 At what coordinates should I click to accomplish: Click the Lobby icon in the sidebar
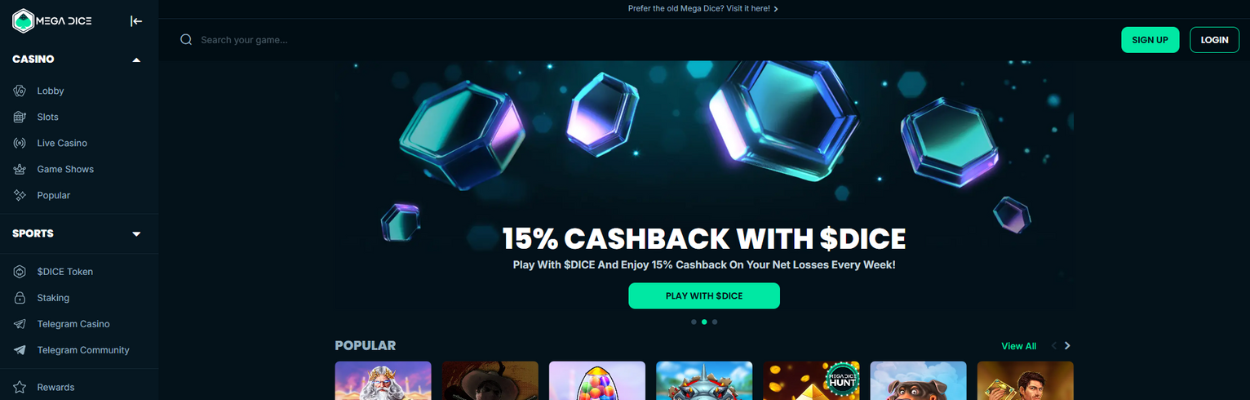point(19,91)
